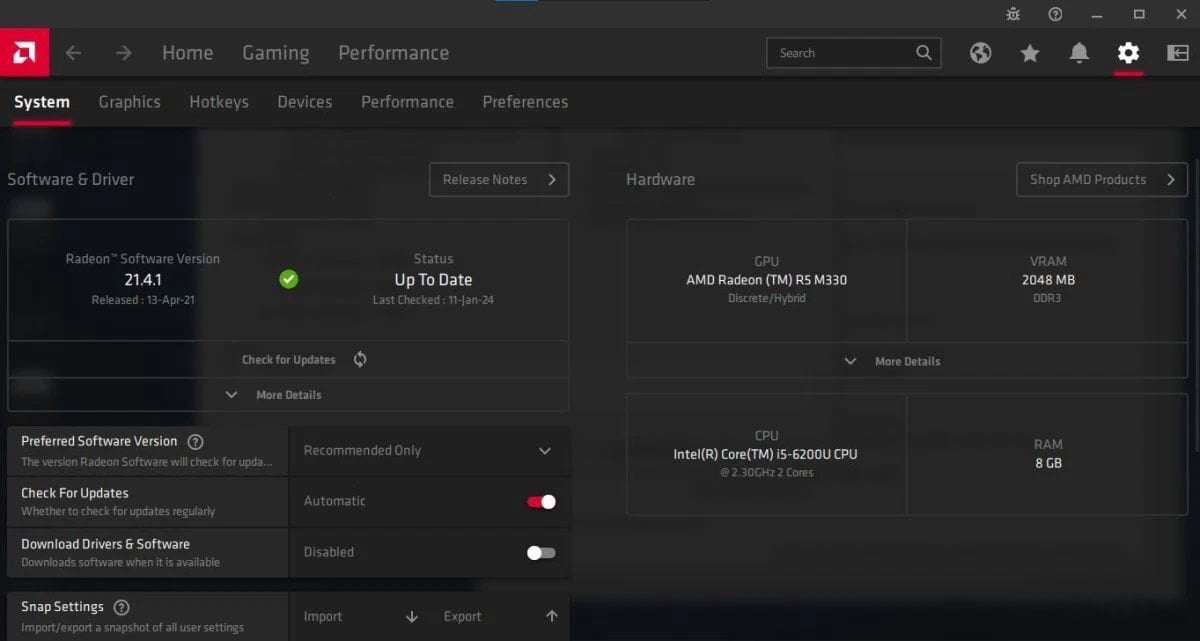Maximize the Radeon Software window
Screen dimensions: 1200x641
[1139, 14]
